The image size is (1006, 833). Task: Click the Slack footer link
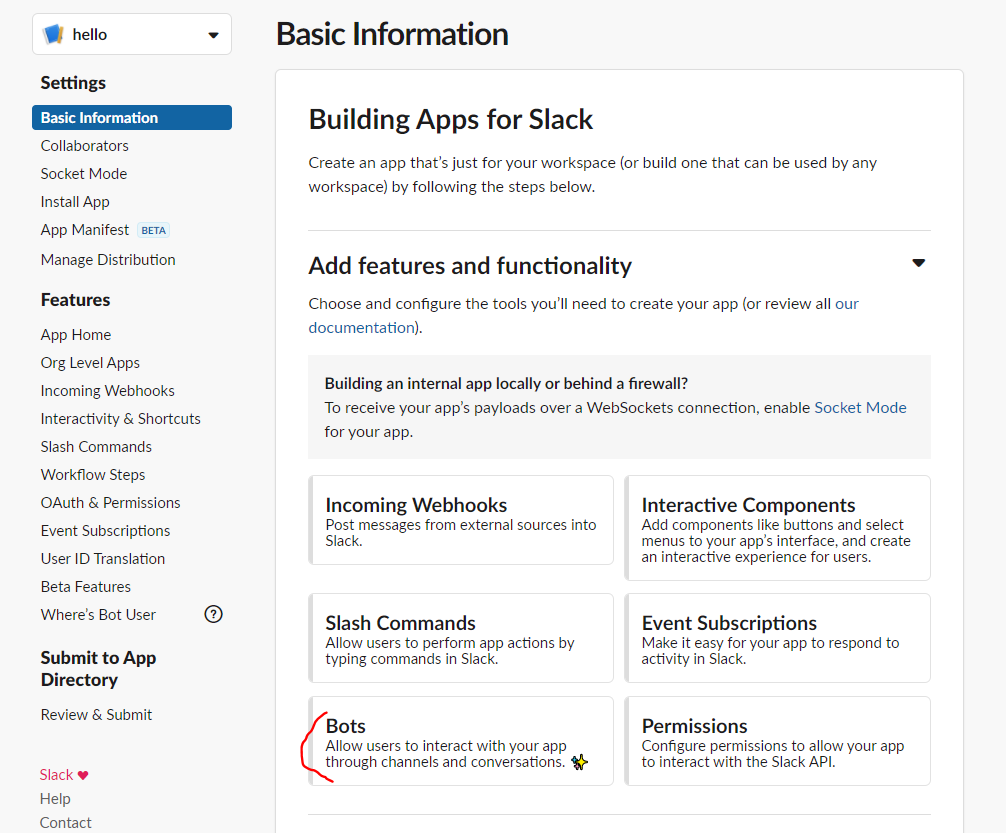click(x=56, y=775)
